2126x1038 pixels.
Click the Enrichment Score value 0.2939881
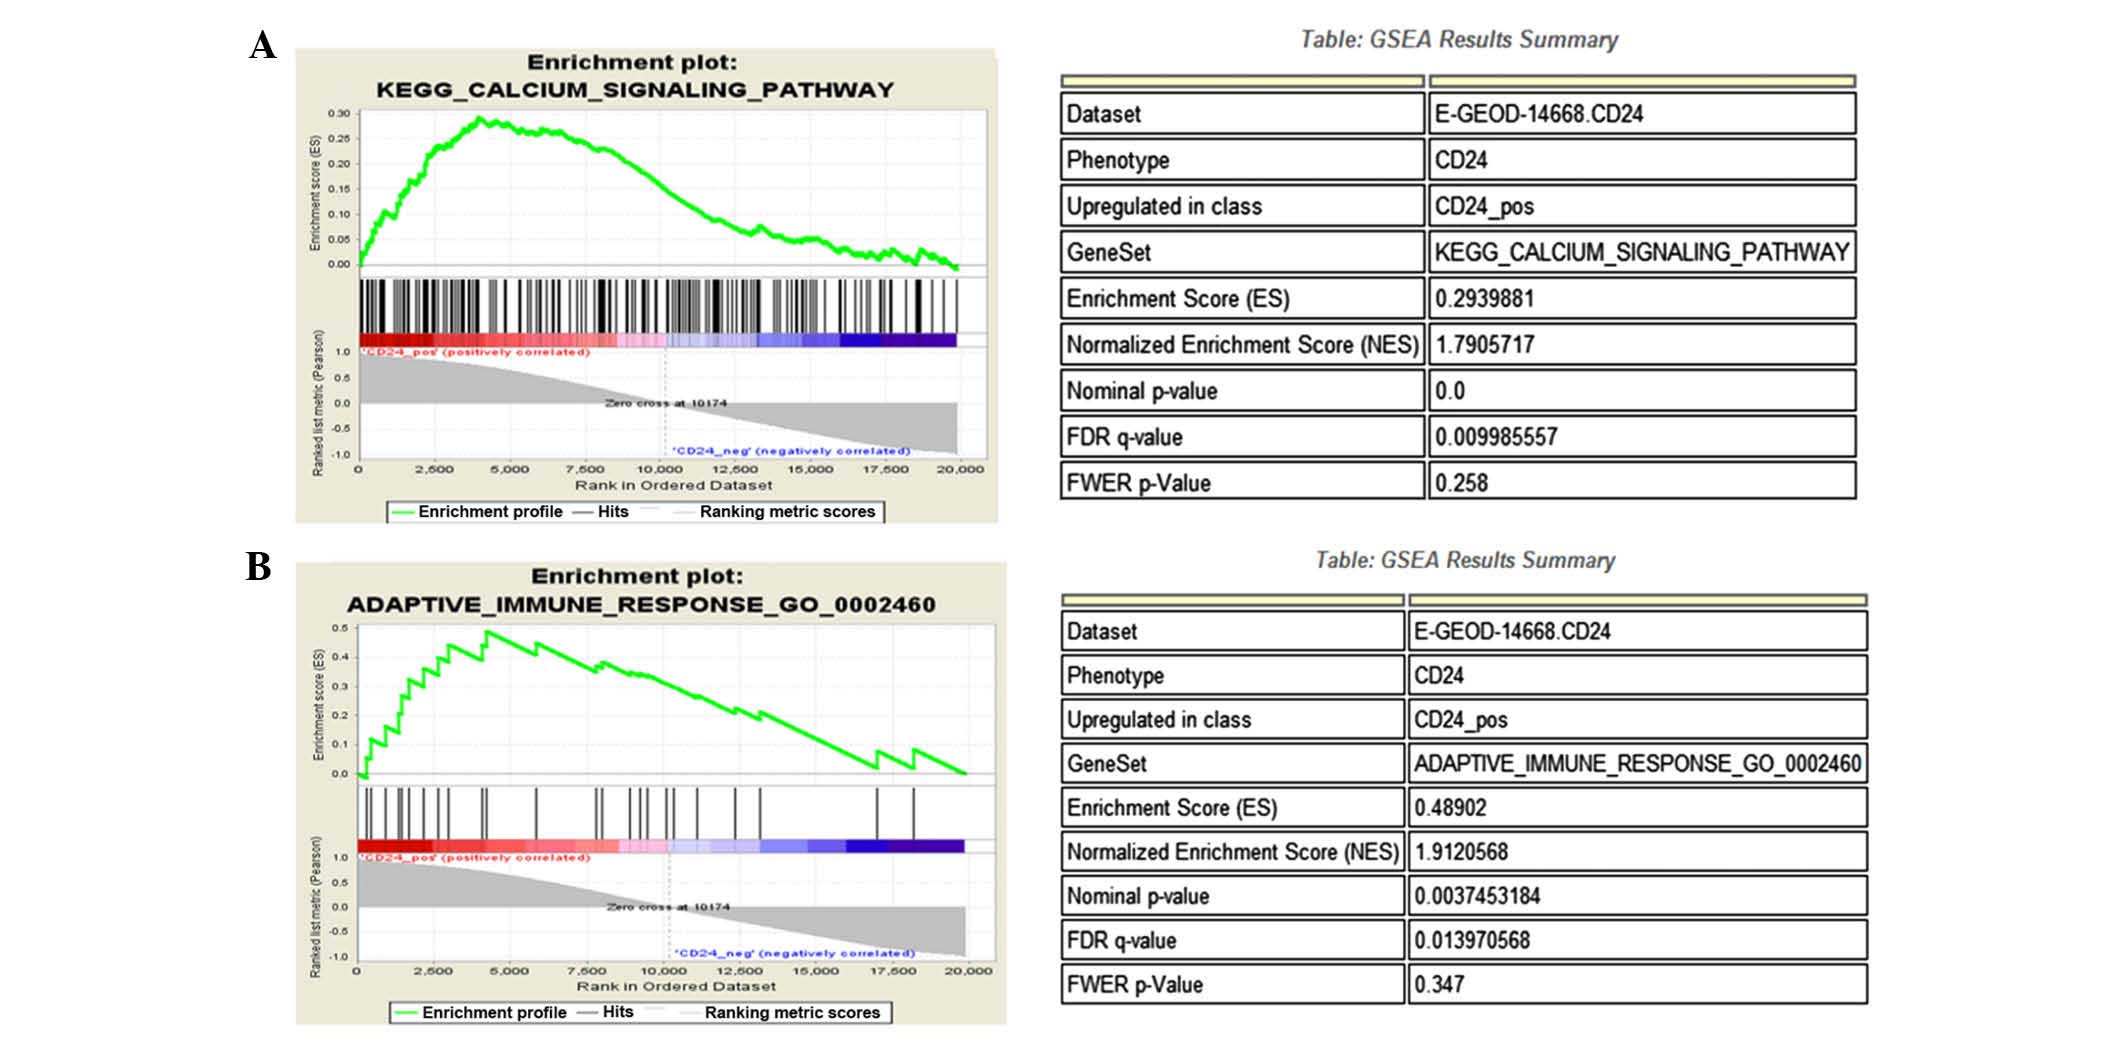click(x=1483, y=299)
